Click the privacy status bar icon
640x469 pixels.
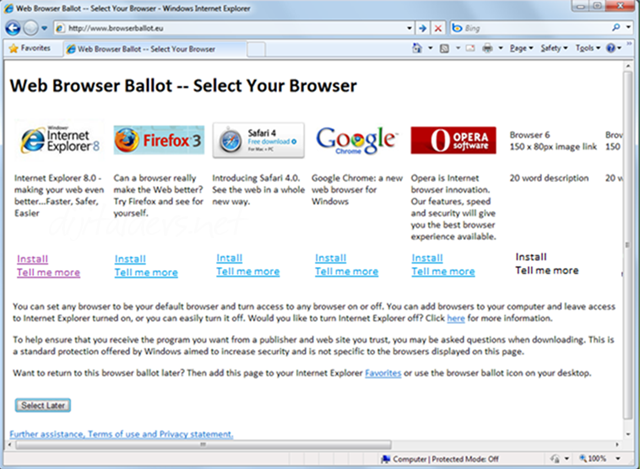coord(555,458)
